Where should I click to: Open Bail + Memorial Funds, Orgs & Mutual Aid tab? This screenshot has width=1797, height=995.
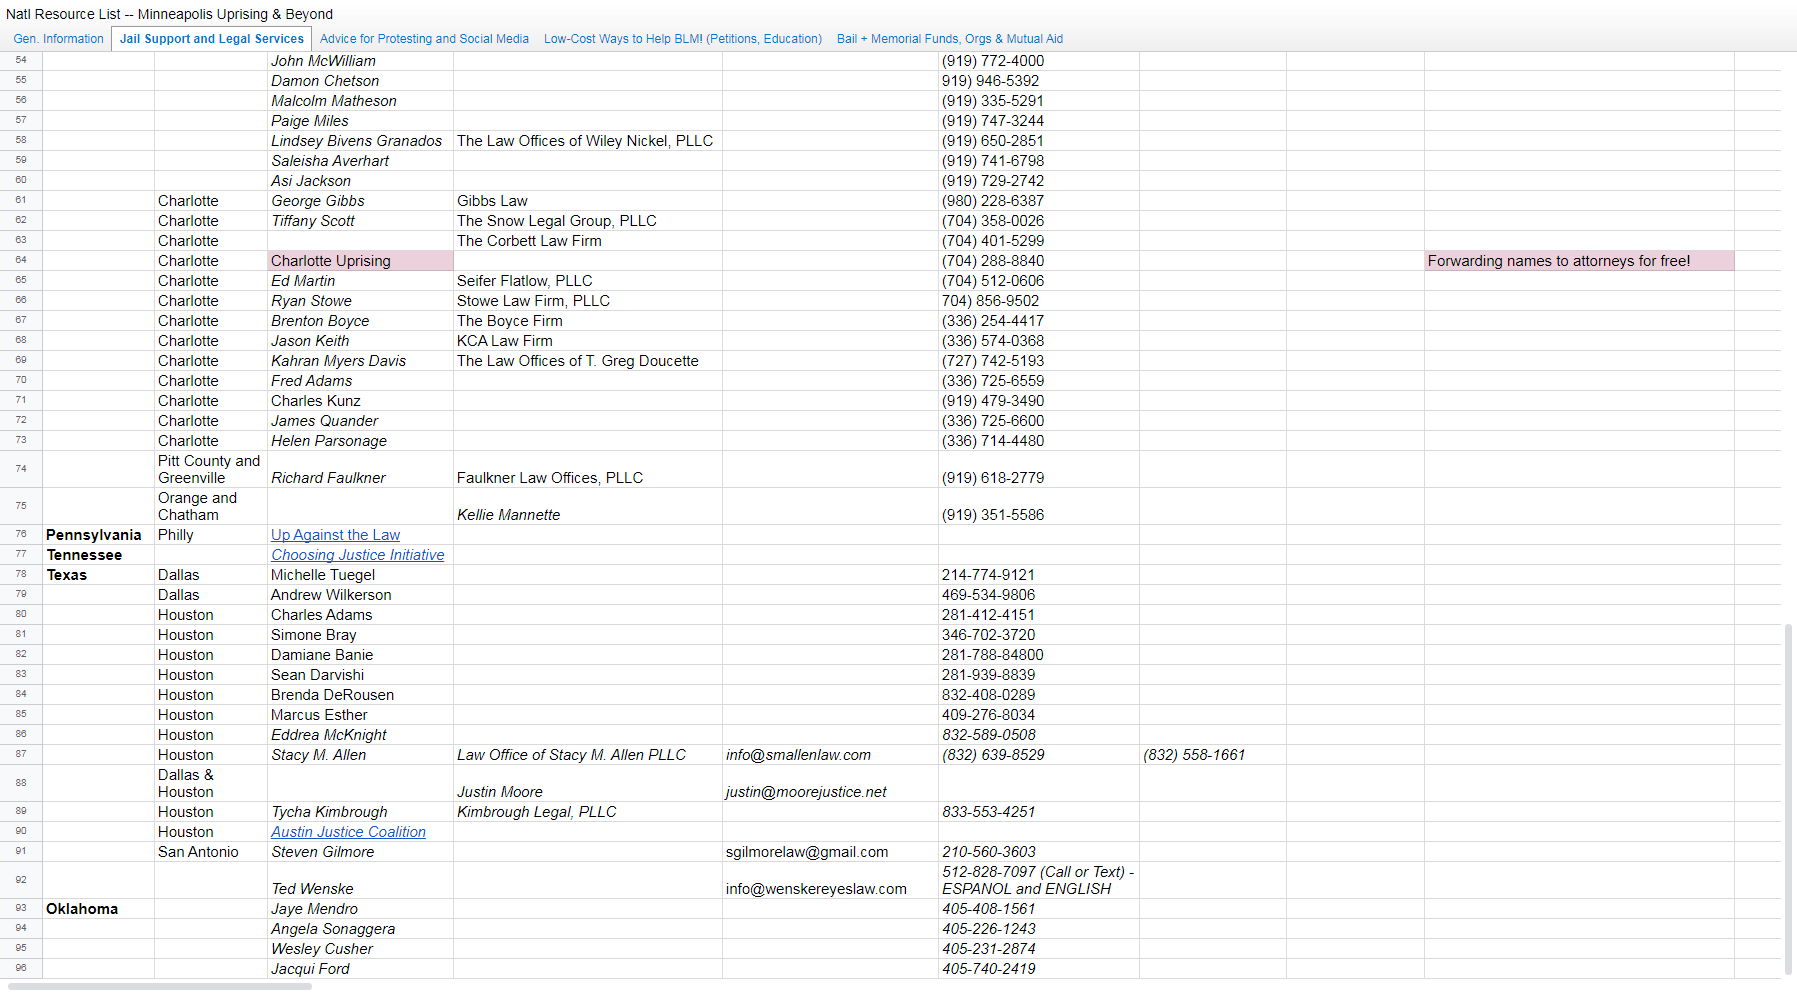(950, 39)
